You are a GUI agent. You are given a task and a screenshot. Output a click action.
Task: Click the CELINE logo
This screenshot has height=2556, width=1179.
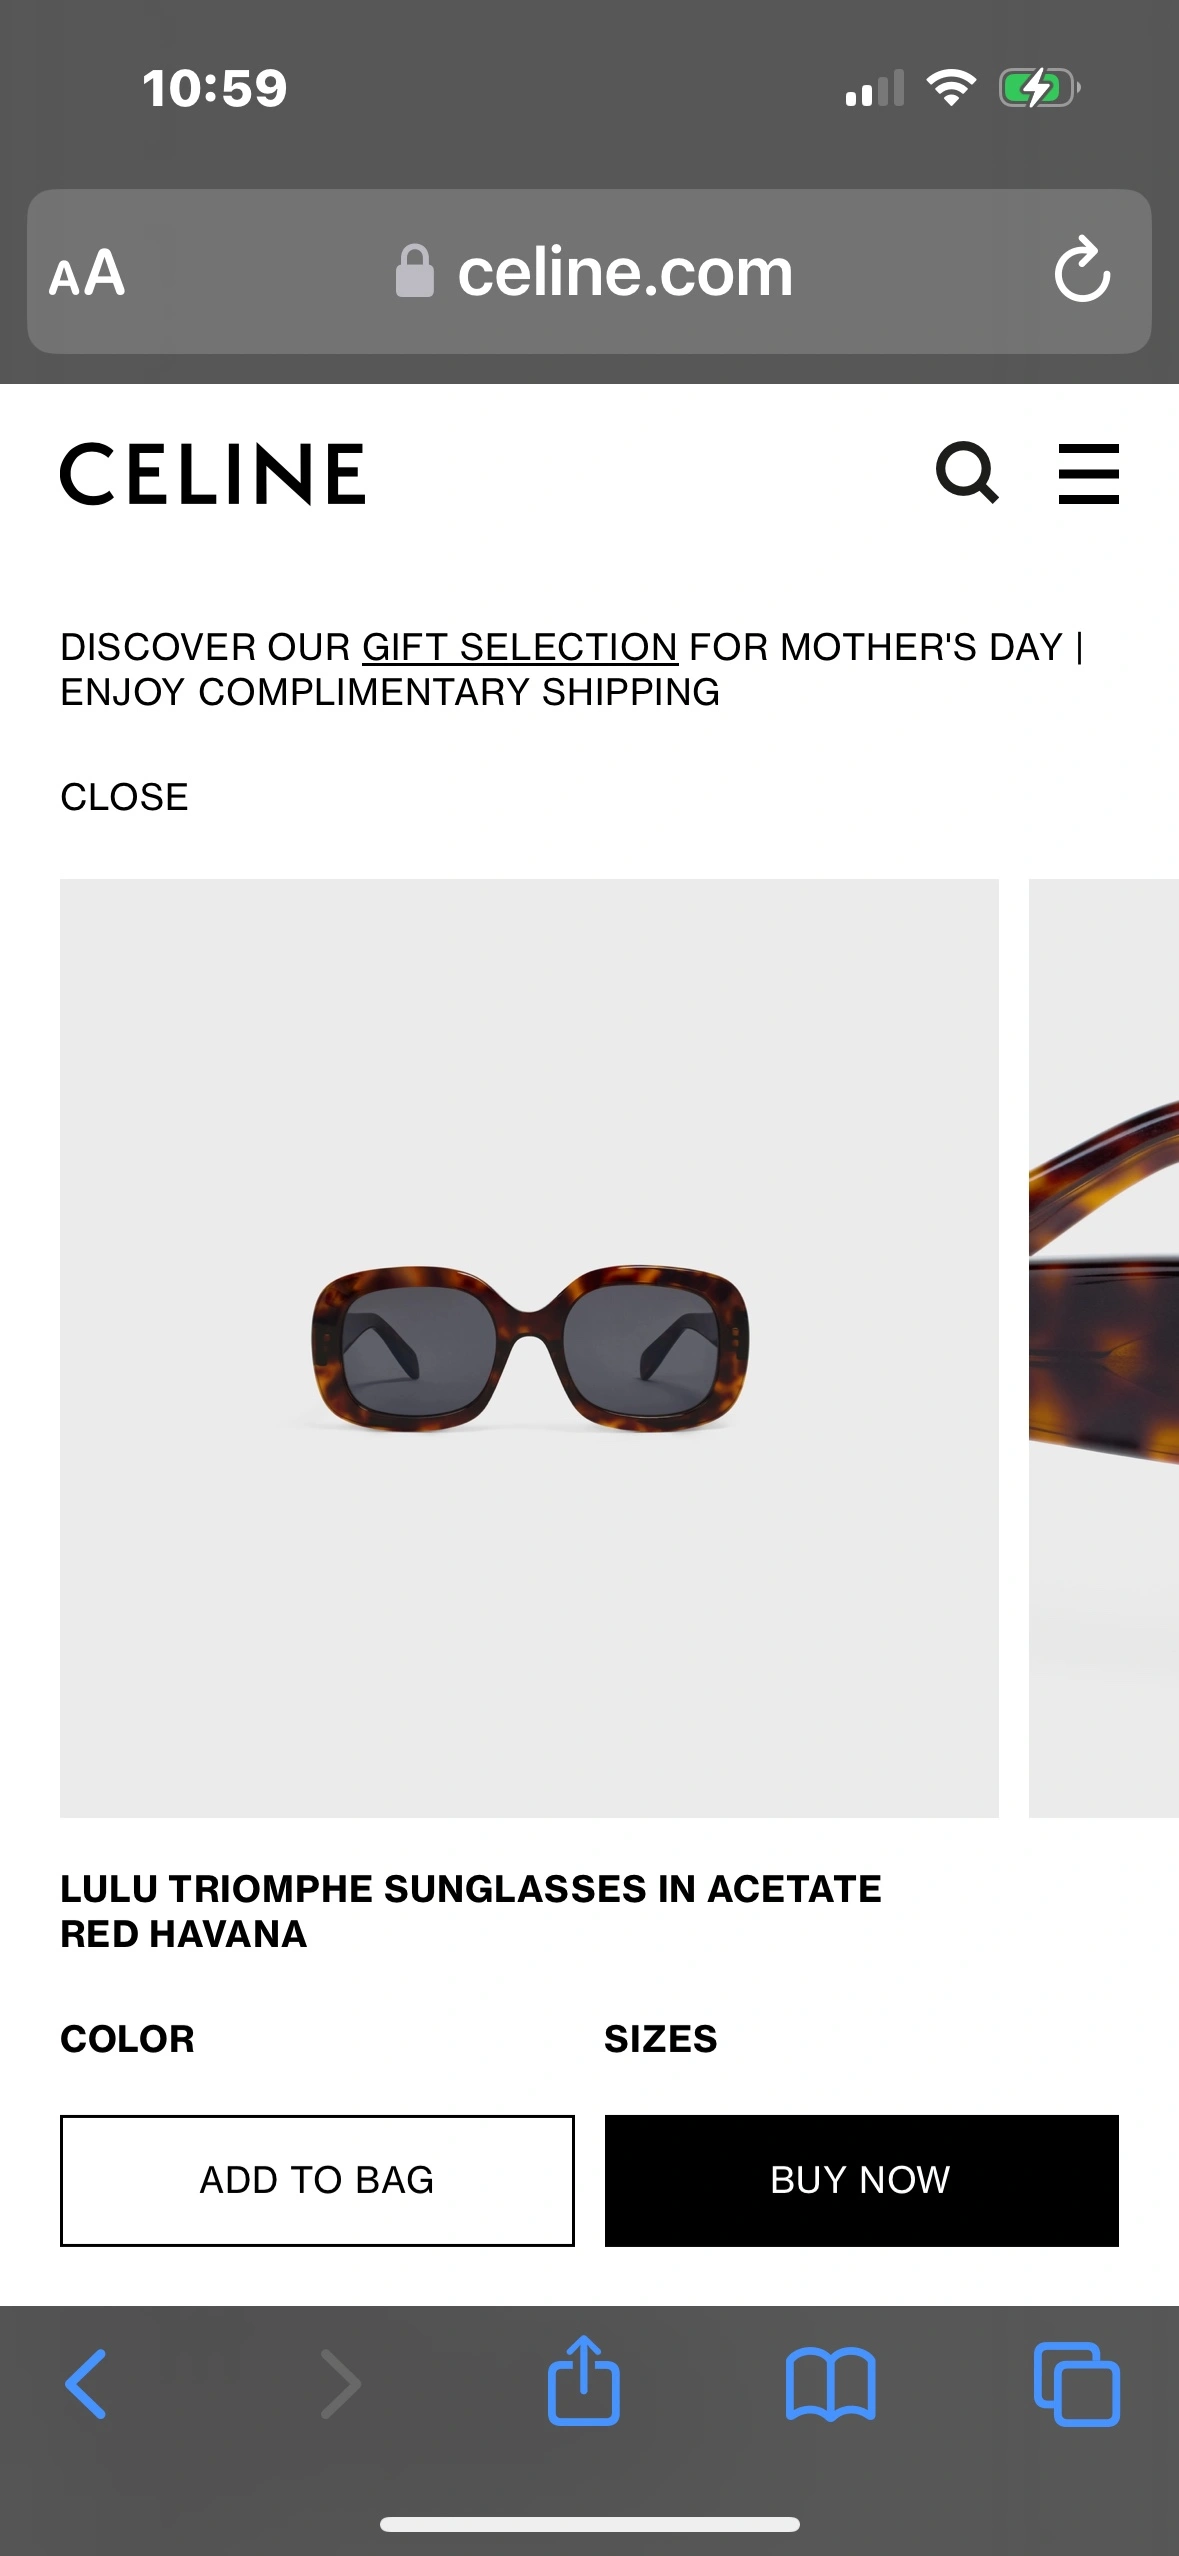click(x=213, y=473)
